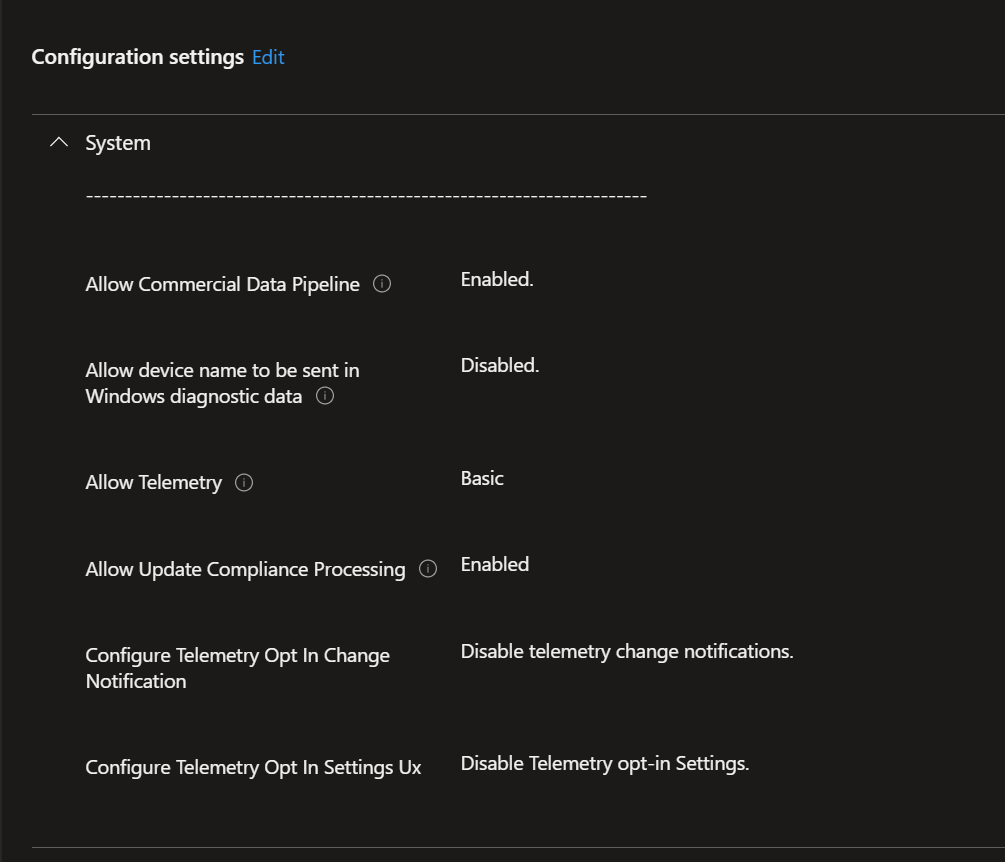Click the Edit link for Configuration settings

pos(268,57)
